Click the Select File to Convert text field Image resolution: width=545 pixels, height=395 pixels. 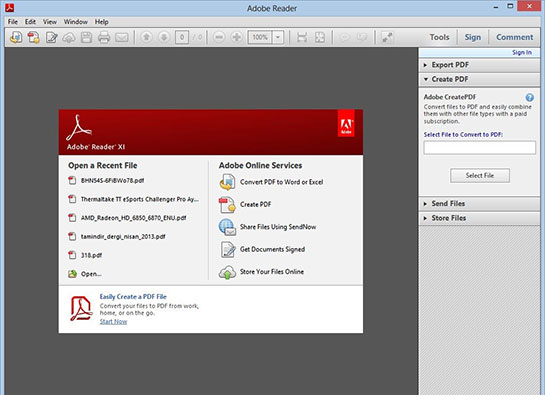click(x=479, y=147)
